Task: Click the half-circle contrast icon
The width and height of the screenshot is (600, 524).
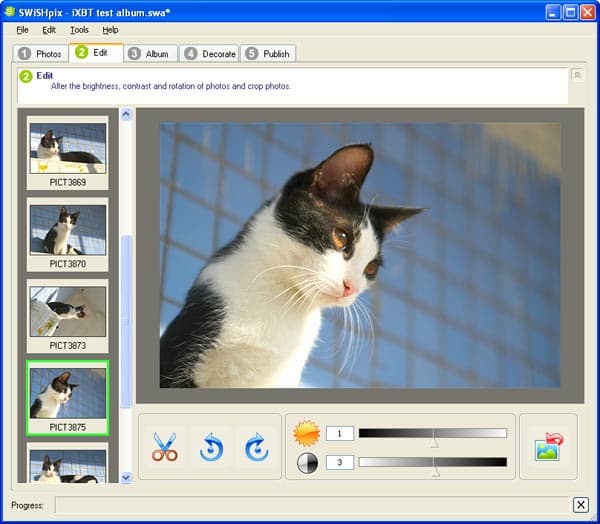Action: point(307,463)
